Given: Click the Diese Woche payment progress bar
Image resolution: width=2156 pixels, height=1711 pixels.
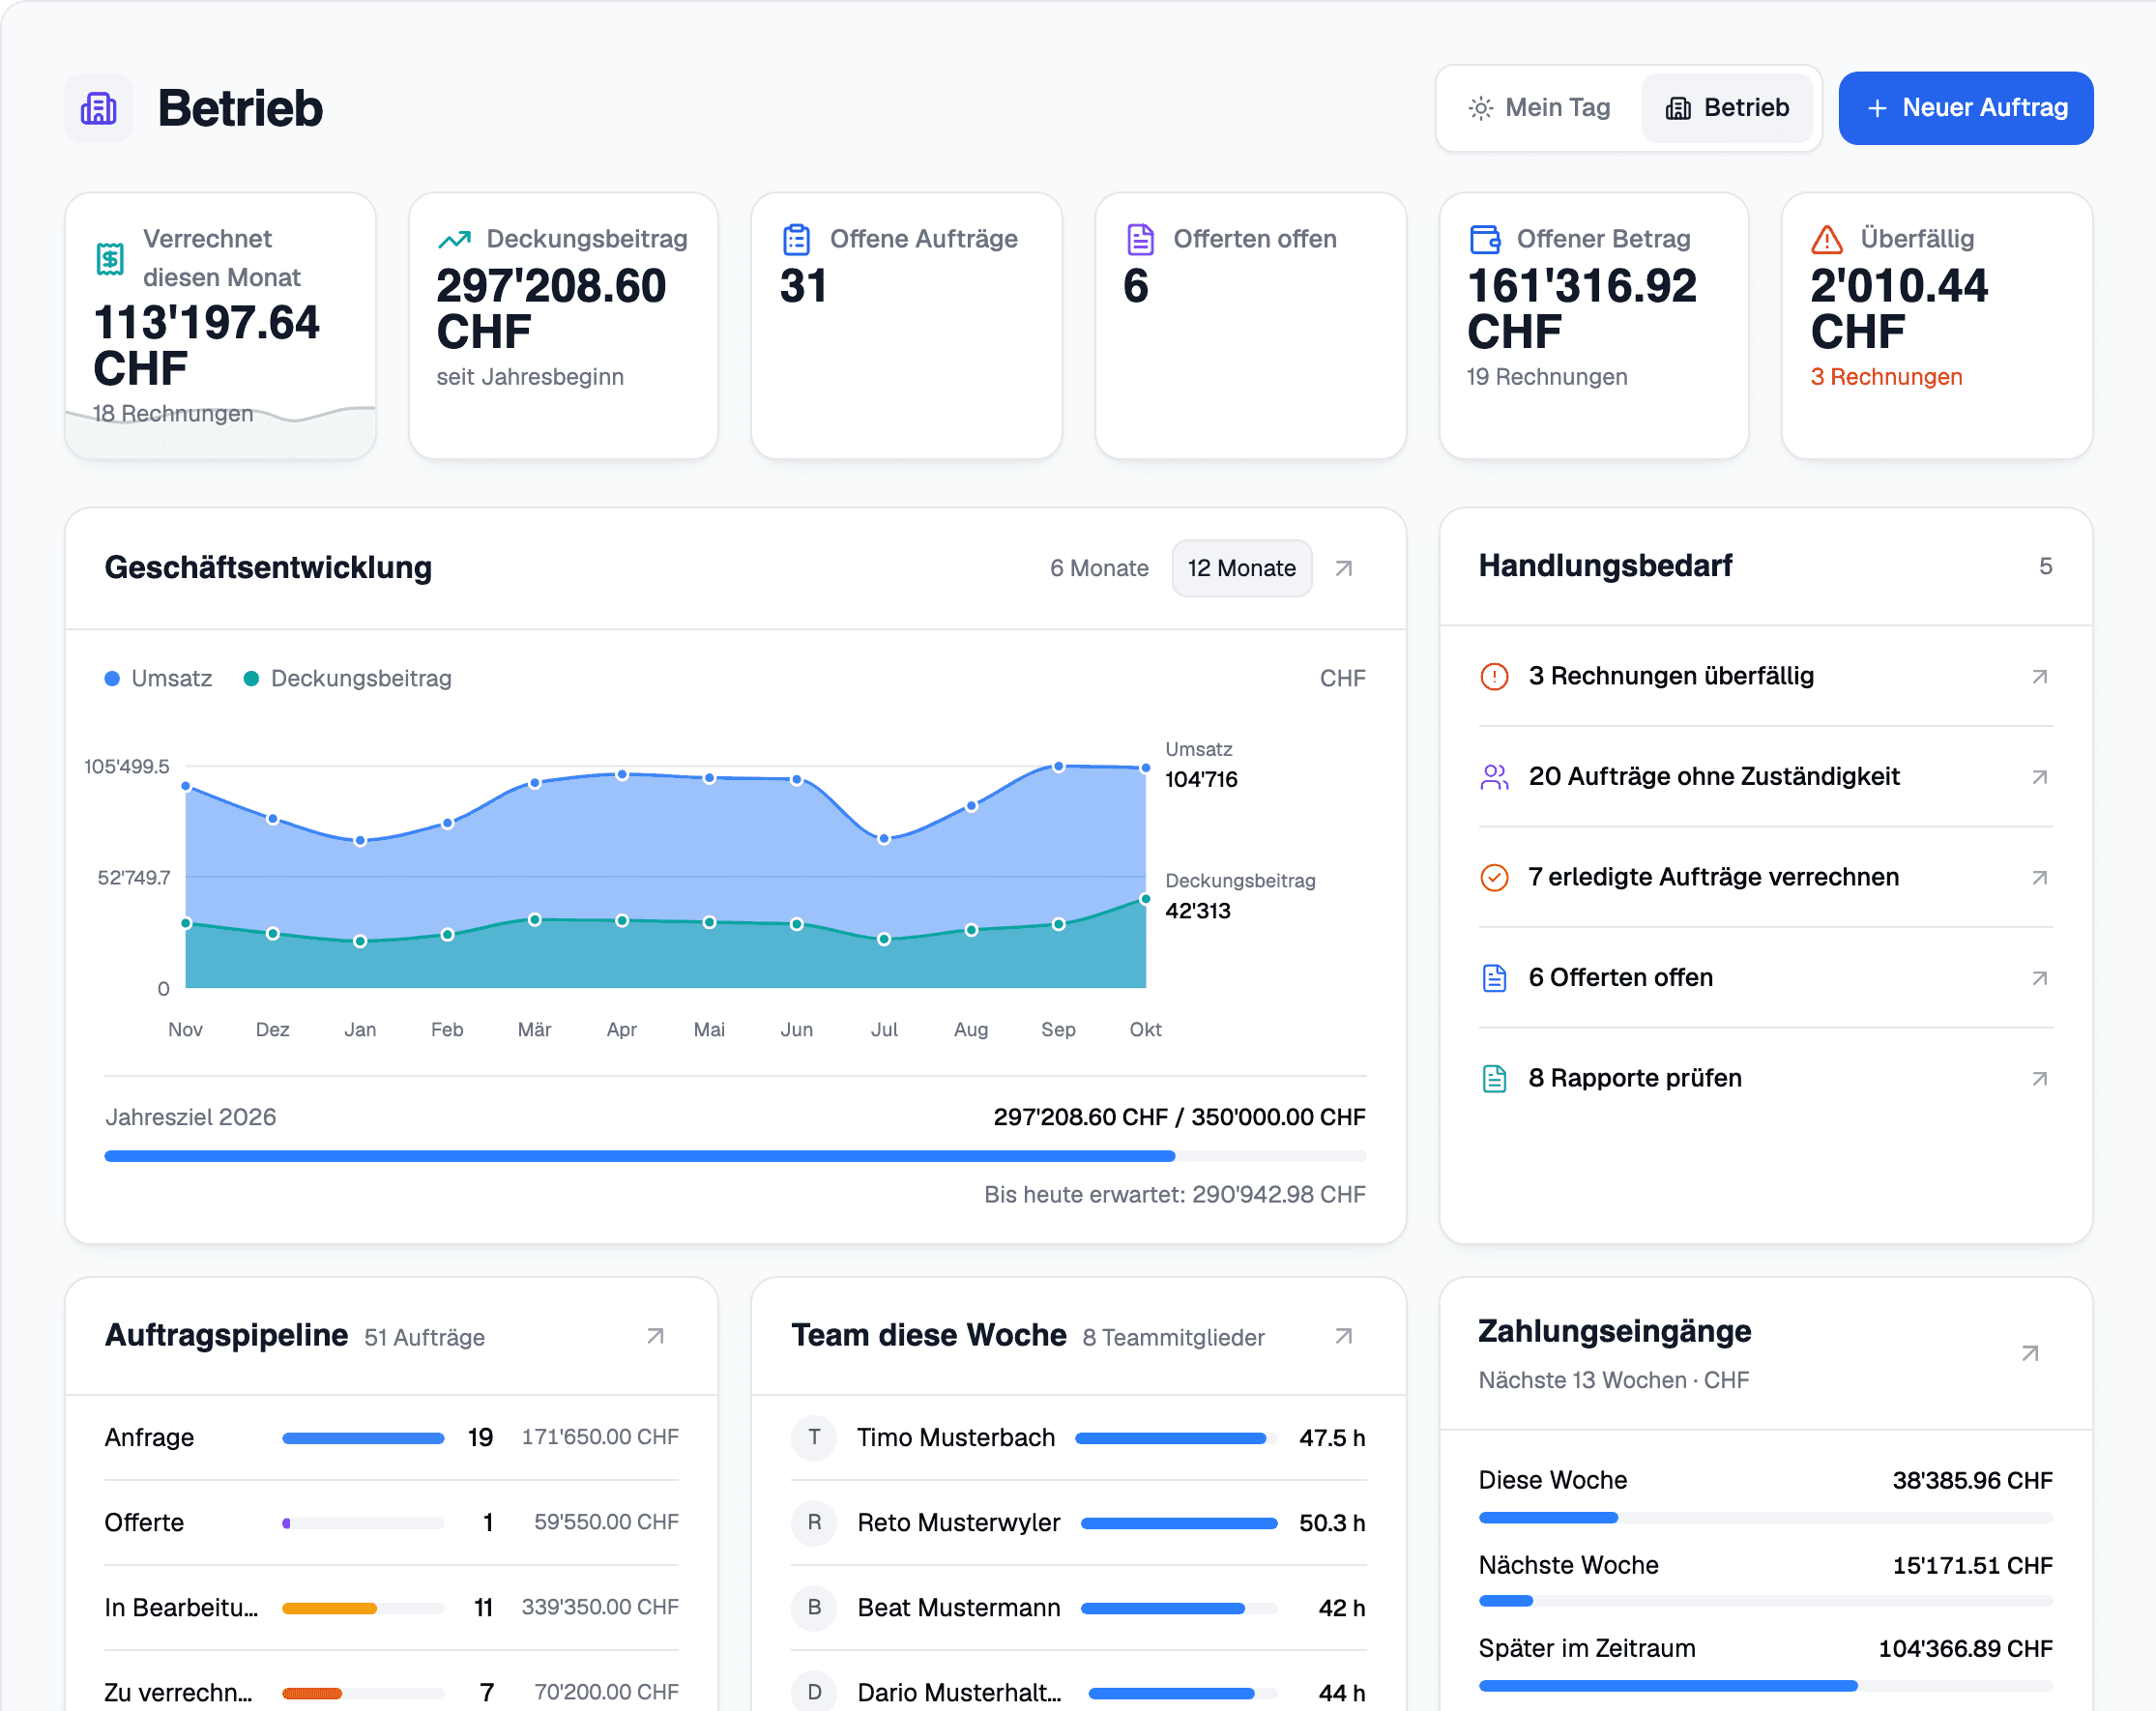Looking at the screenshot, I should coord(1765,1517).
